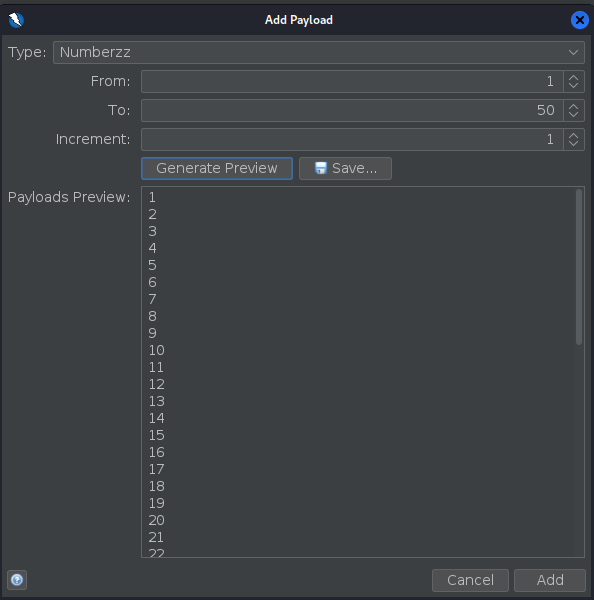Click inside the Increment number field
This screenshot has width=594, height=600.
pos(352,140)
